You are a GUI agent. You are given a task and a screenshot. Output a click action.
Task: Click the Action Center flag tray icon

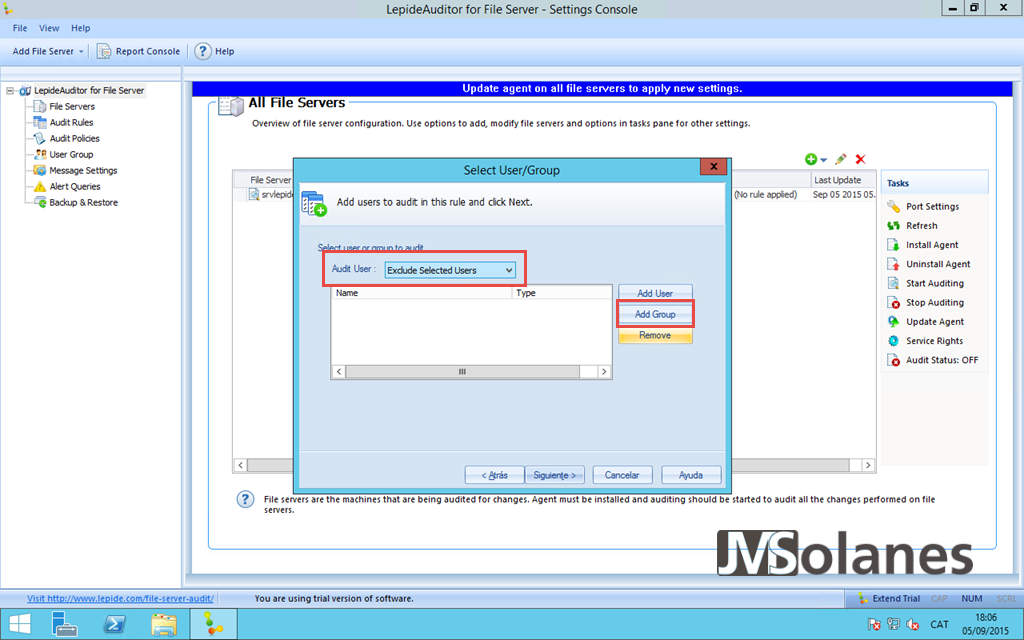[874, 624]
